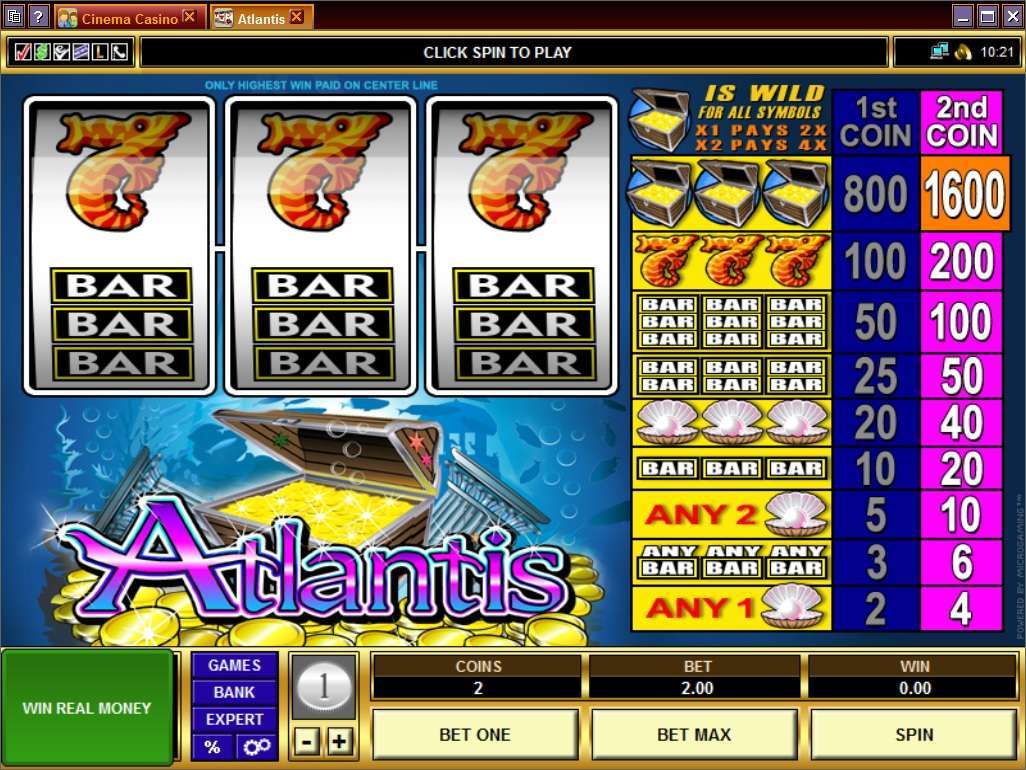Click the SPIN button
1026x770 pixels.
[x=914, y=735]
